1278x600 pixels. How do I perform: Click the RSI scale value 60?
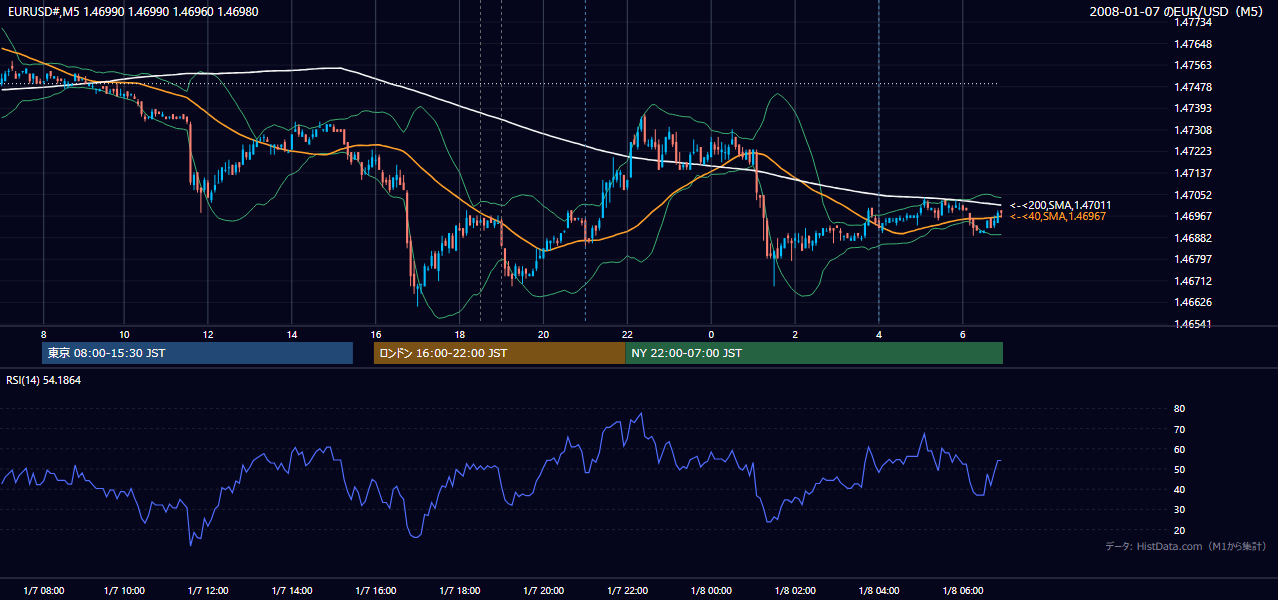(x=1179, y=449)
